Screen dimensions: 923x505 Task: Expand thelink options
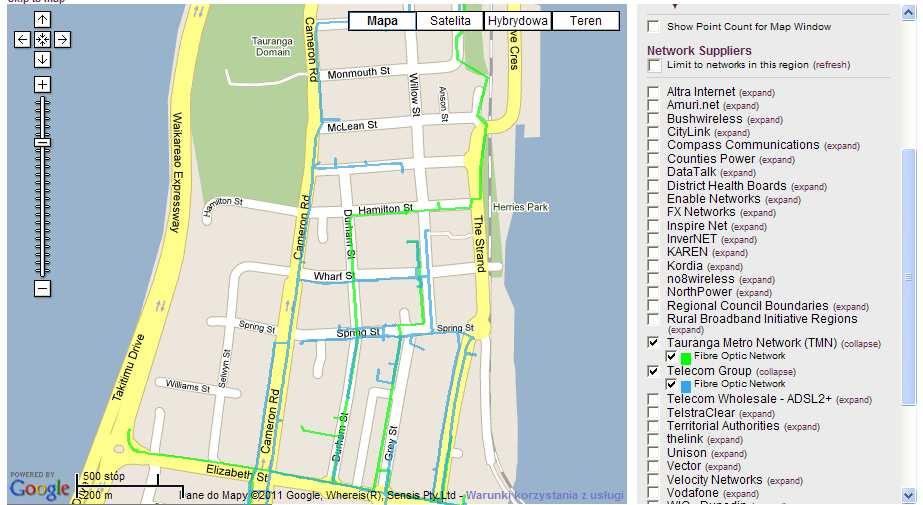point(725,440)
